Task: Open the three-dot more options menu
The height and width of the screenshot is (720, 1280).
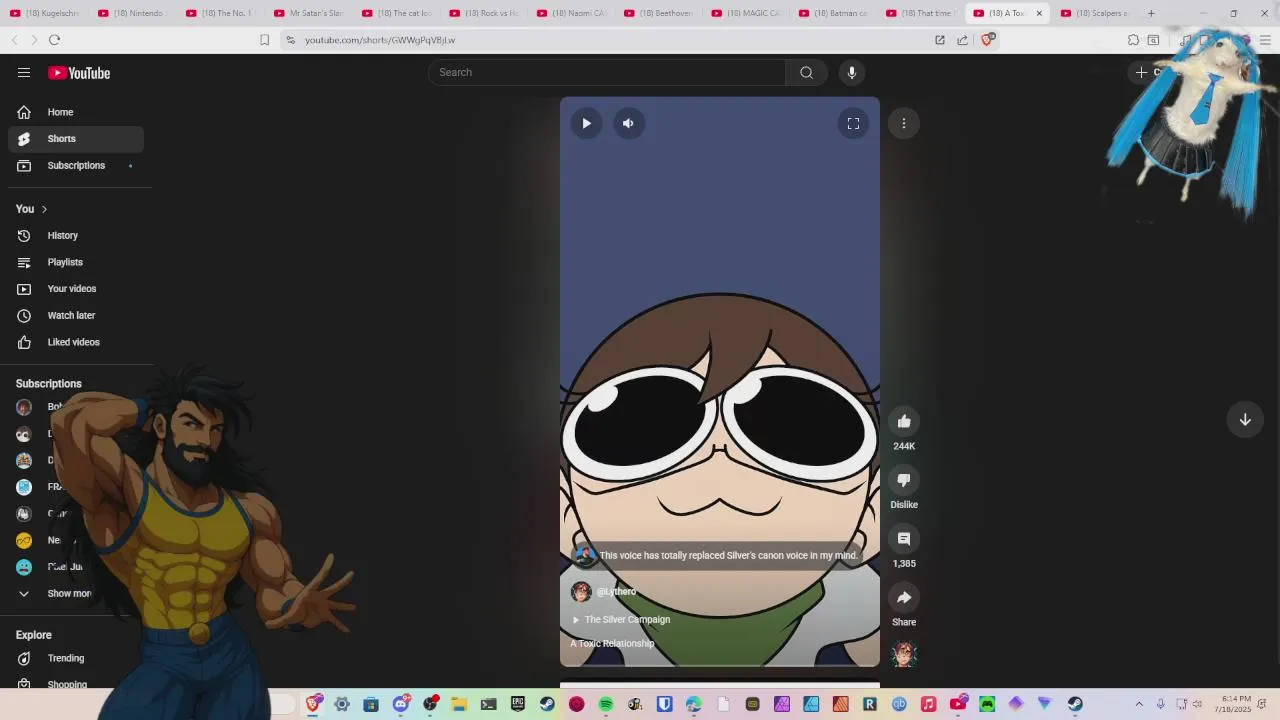Action: pyautogui.click(x=904, y=123)
